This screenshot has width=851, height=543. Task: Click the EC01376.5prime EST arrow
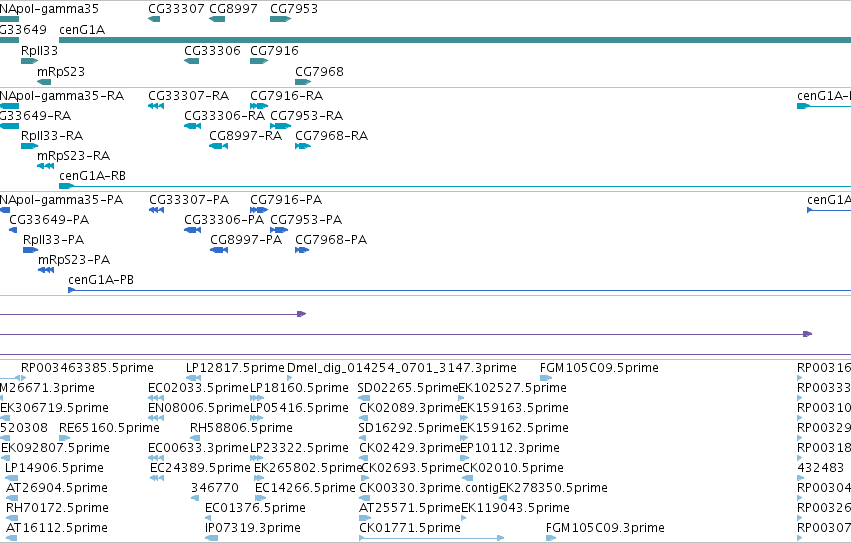[208, 518]
